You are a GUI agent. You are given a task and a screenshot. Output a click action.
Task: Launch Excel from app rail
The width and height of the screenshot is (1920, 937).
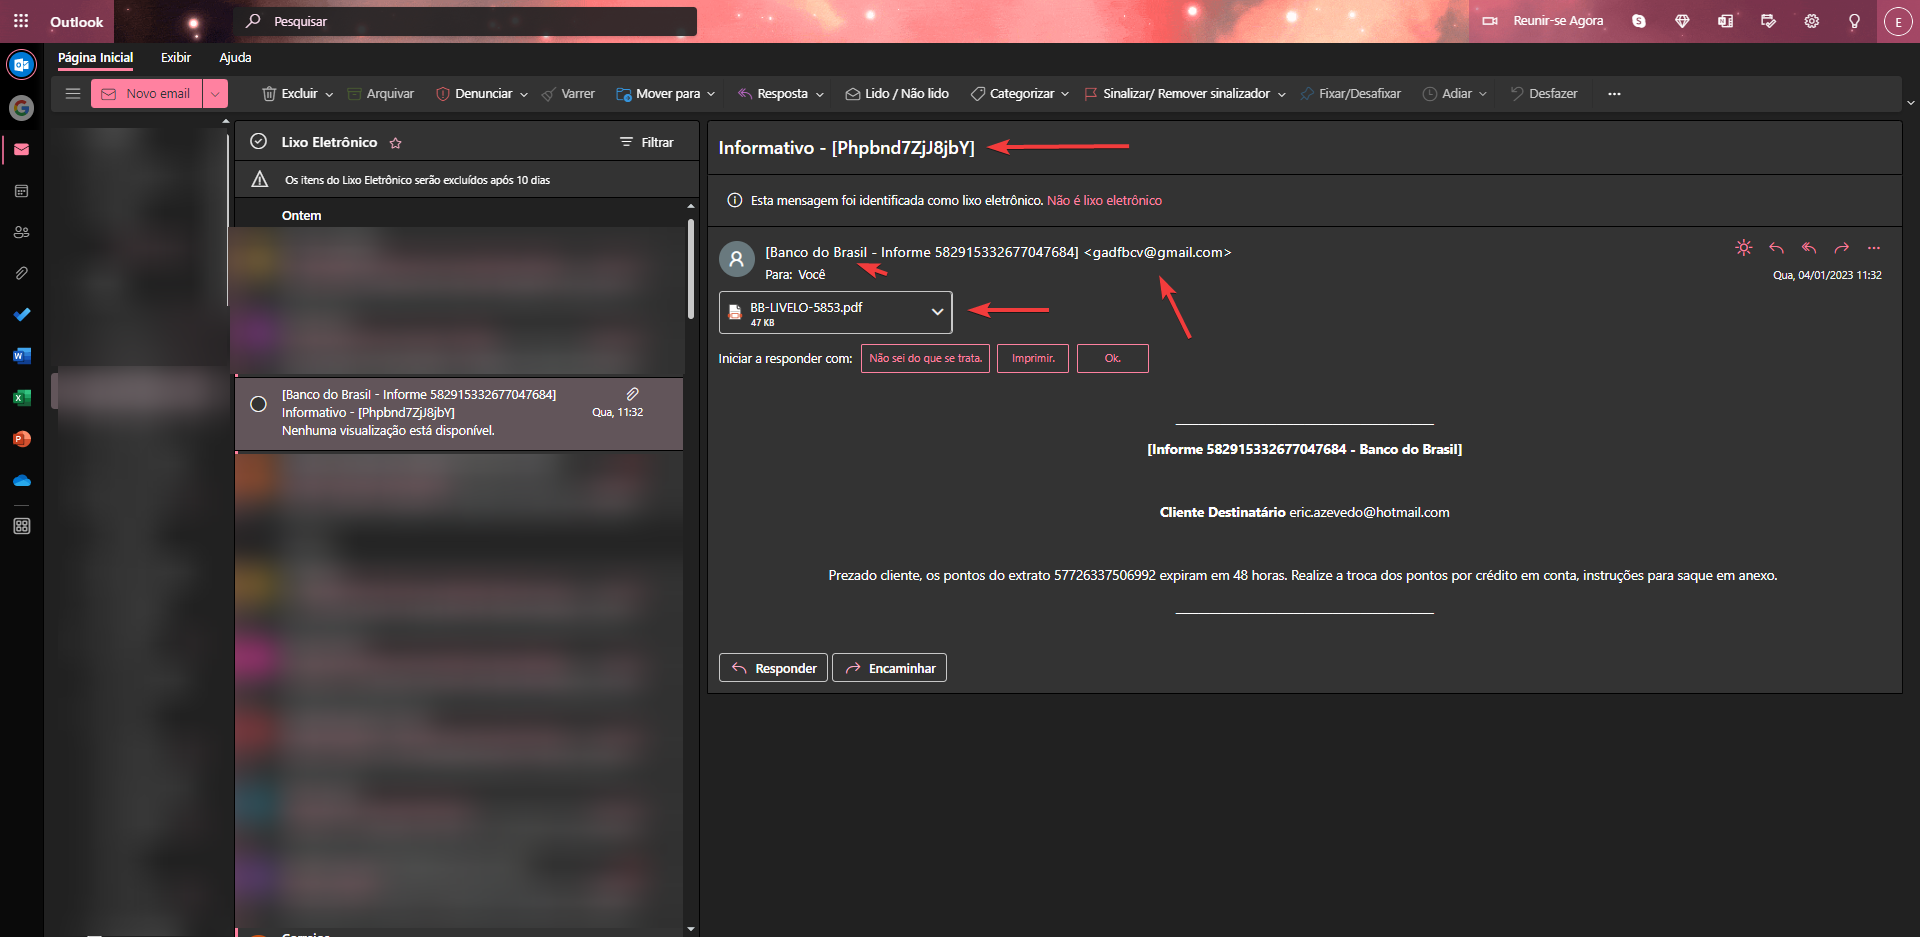21,398
